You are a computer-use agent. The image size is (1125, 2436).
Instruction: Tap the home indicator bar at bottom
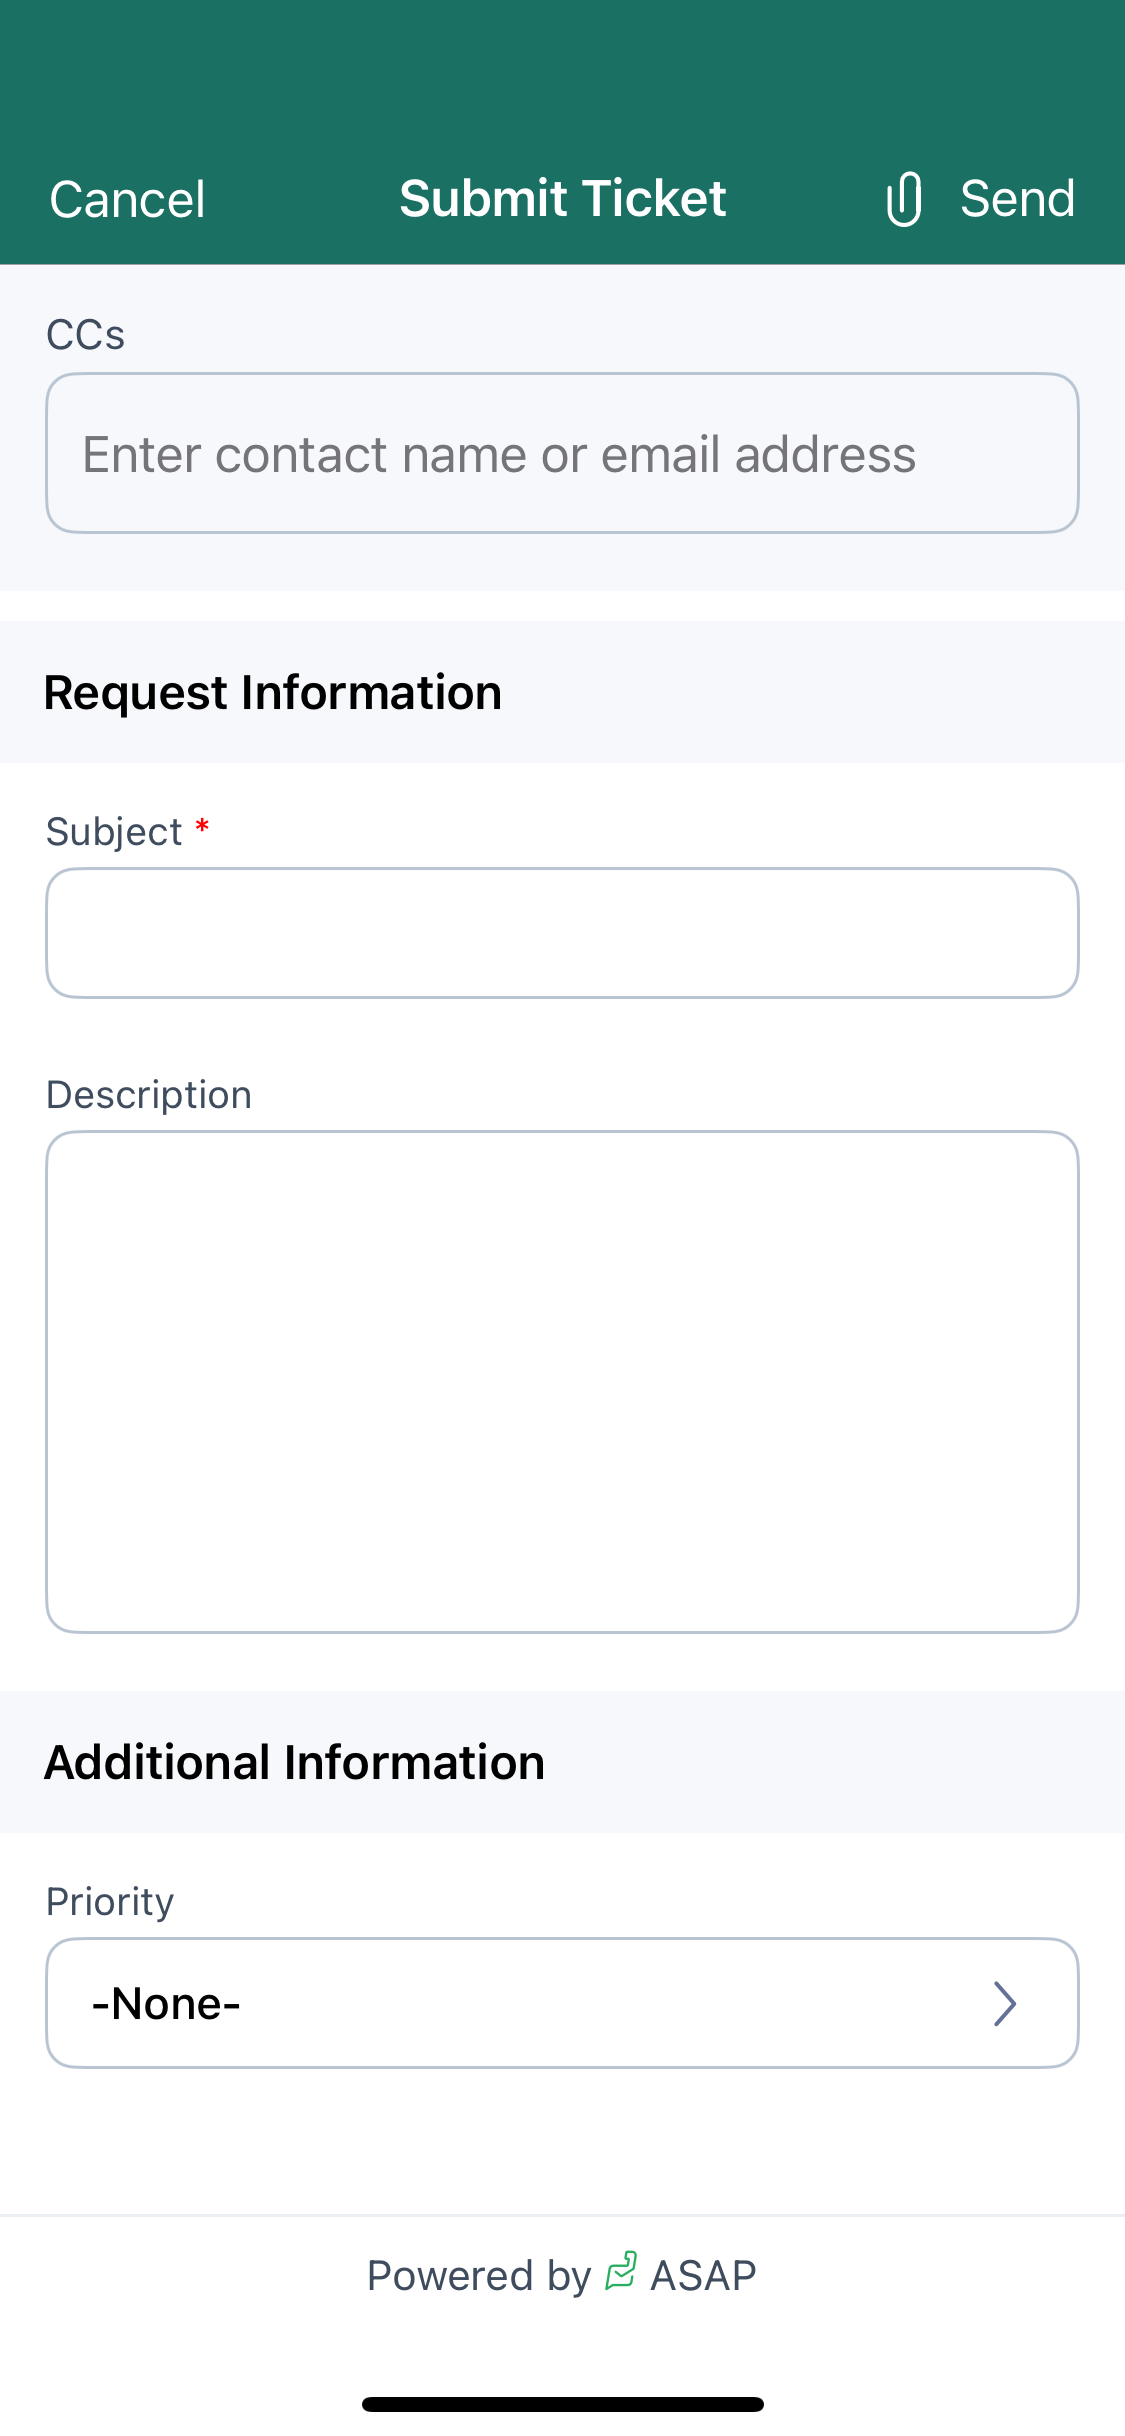tap(562, 2404)
